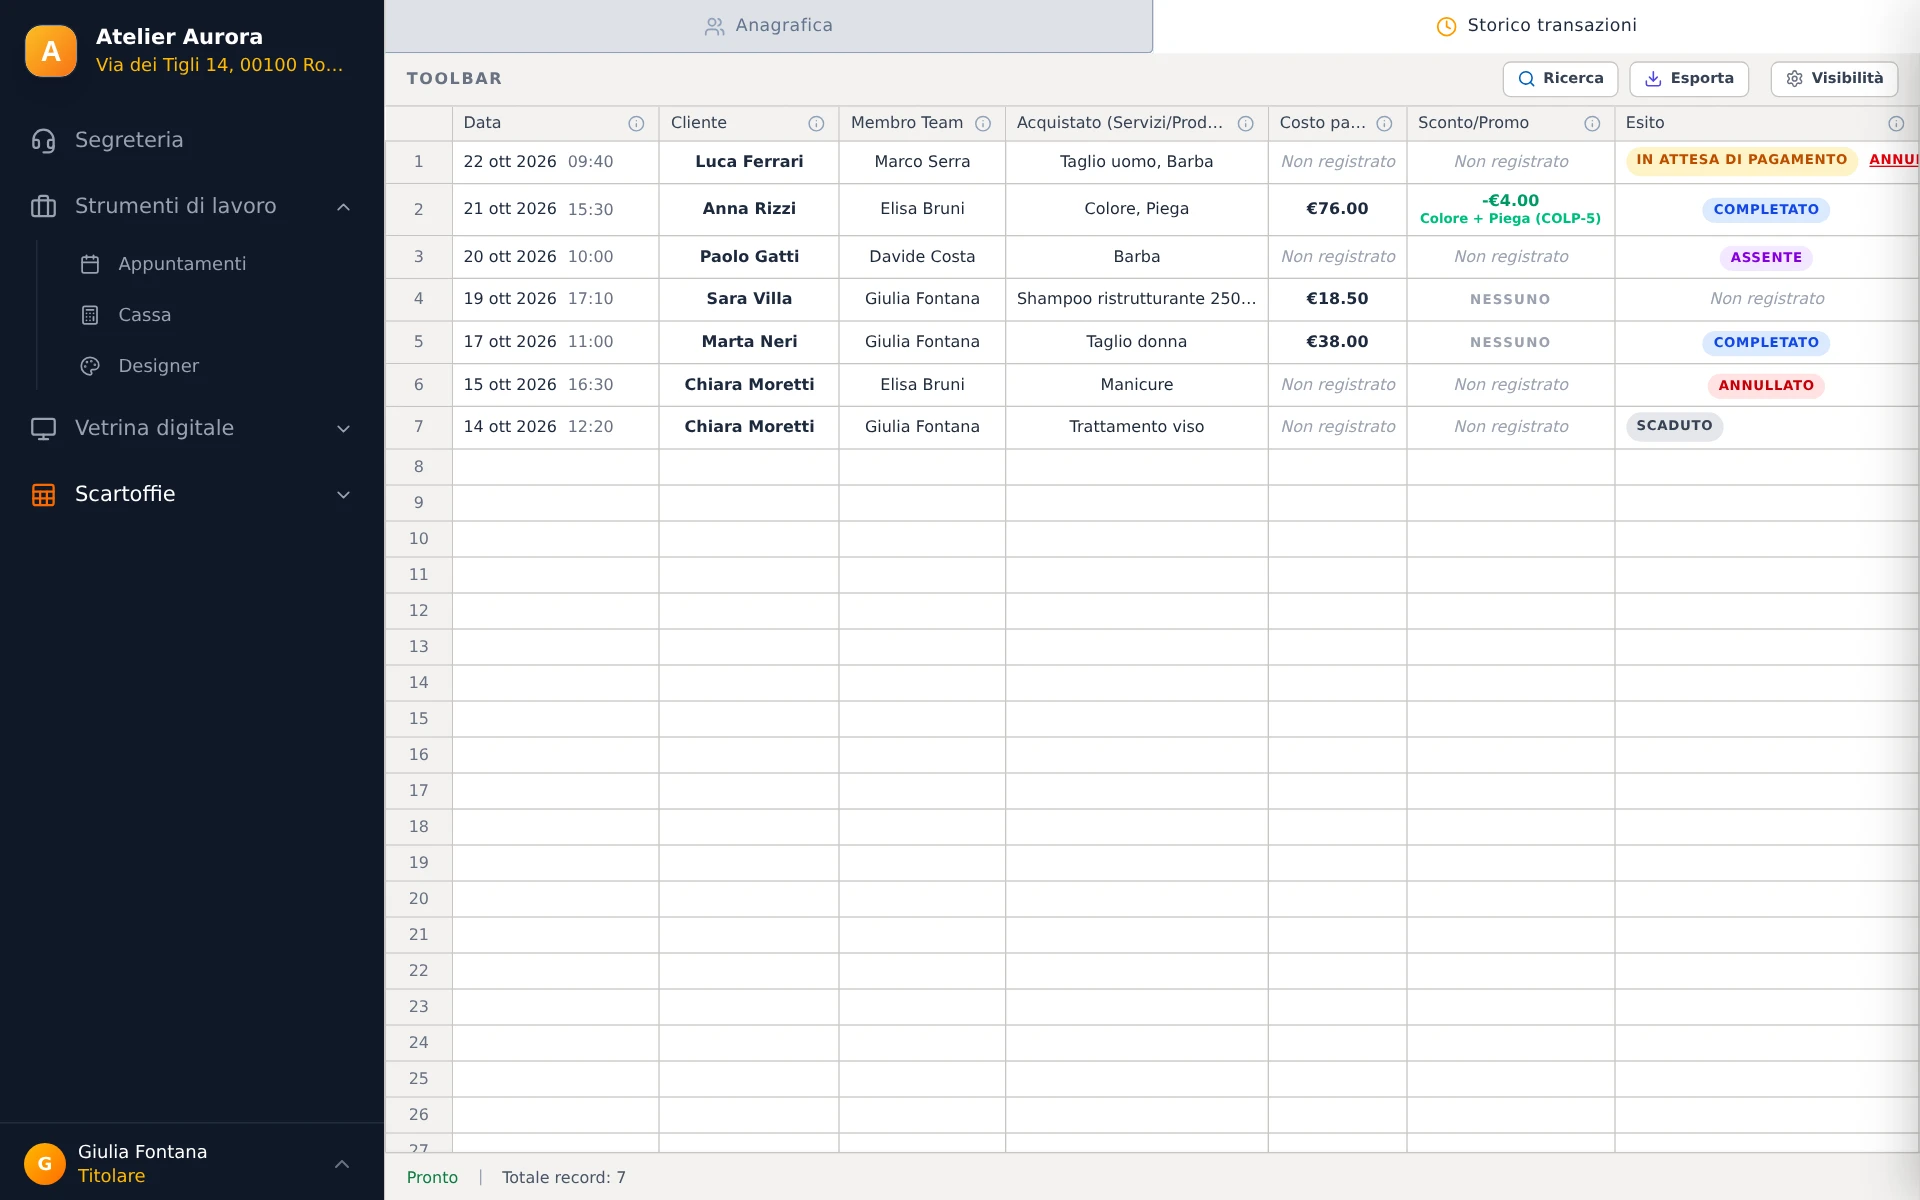Click the IN ATTESA DI PAGAMENTO badge

1741,160
